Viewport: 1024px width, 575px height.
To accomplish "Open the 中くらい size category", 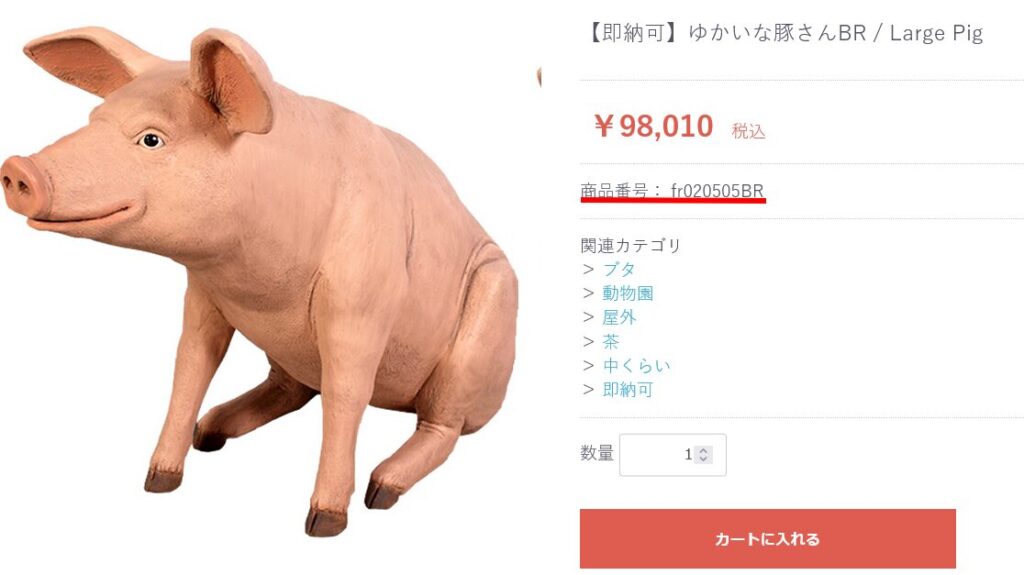I will click(x=636, y=366).
